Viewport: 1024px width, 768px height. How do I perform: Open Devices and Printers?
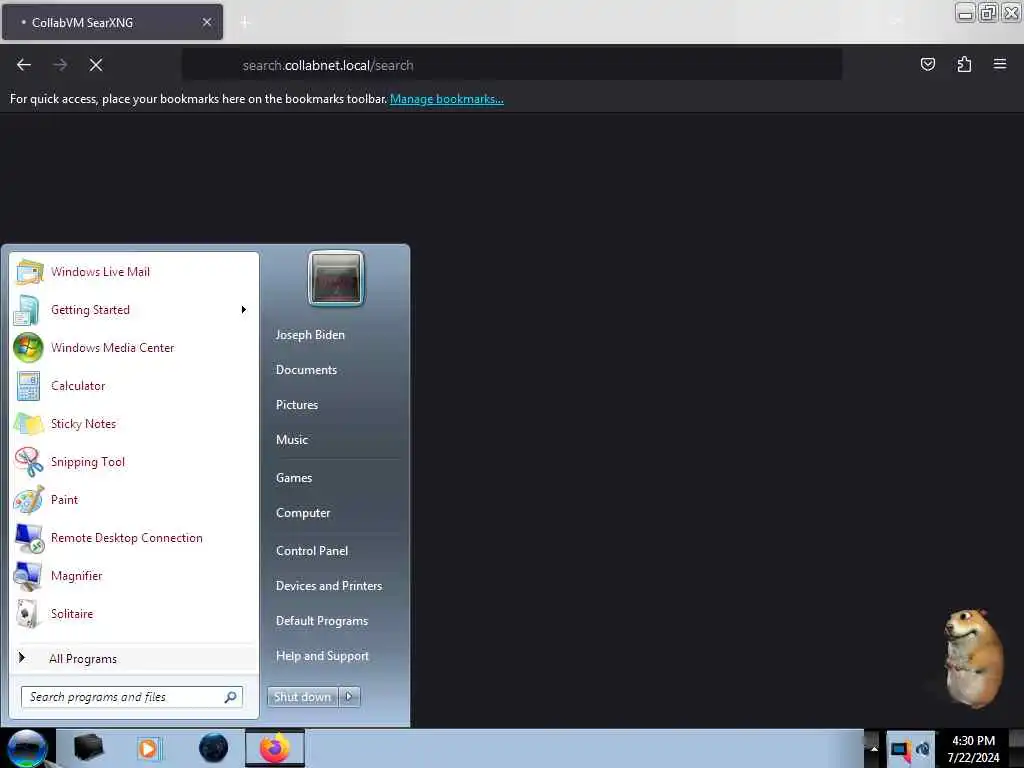click(x=328, y=586)
